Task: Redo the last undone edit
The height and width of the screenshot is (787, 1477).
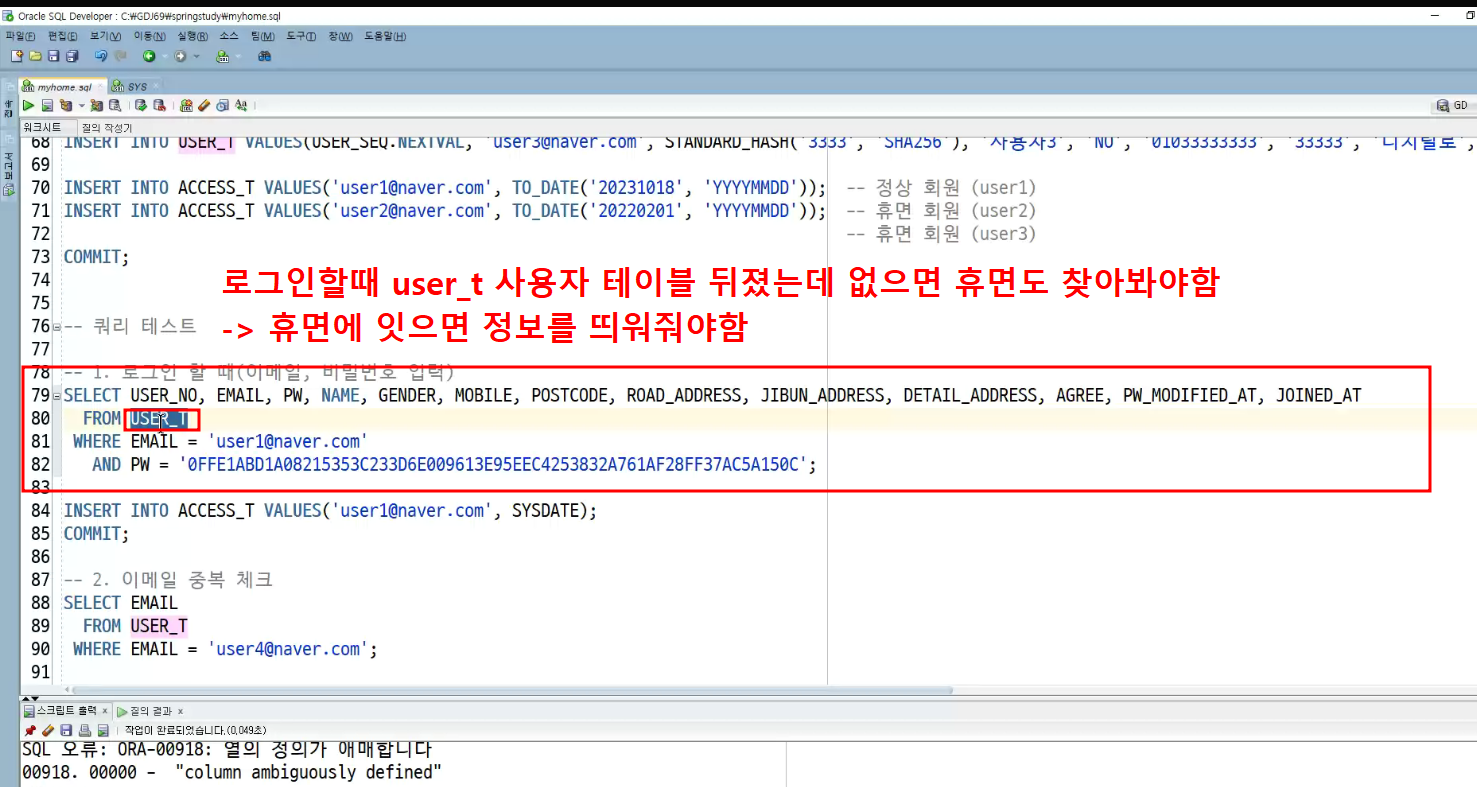Action: click(x=120, y=56)
